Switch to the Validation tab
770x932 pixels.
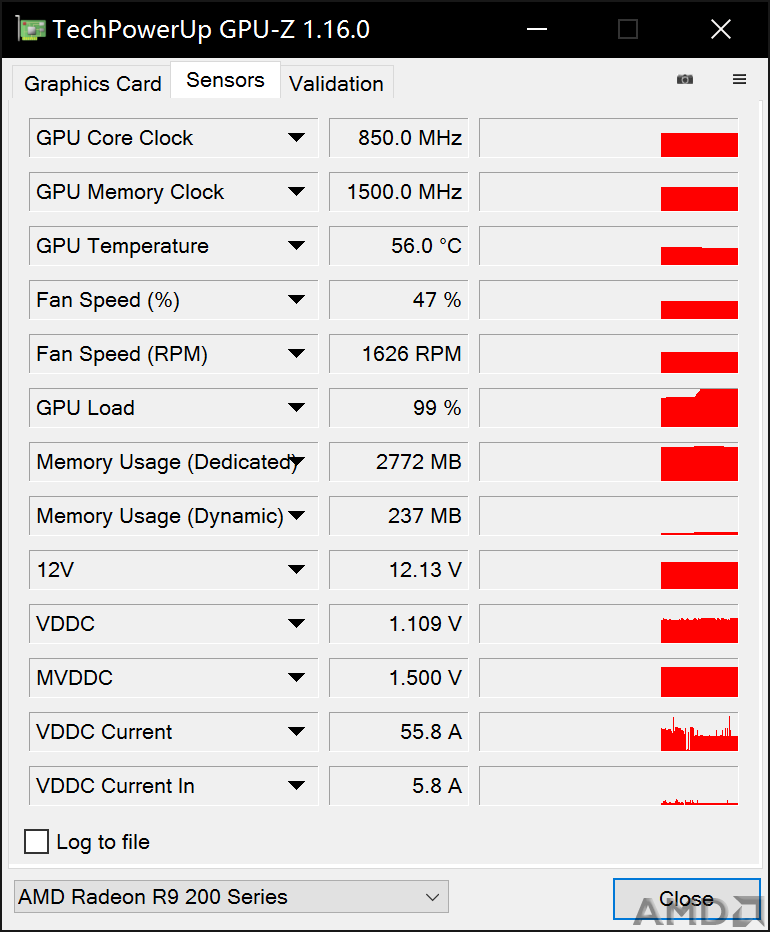pos(337,83)
